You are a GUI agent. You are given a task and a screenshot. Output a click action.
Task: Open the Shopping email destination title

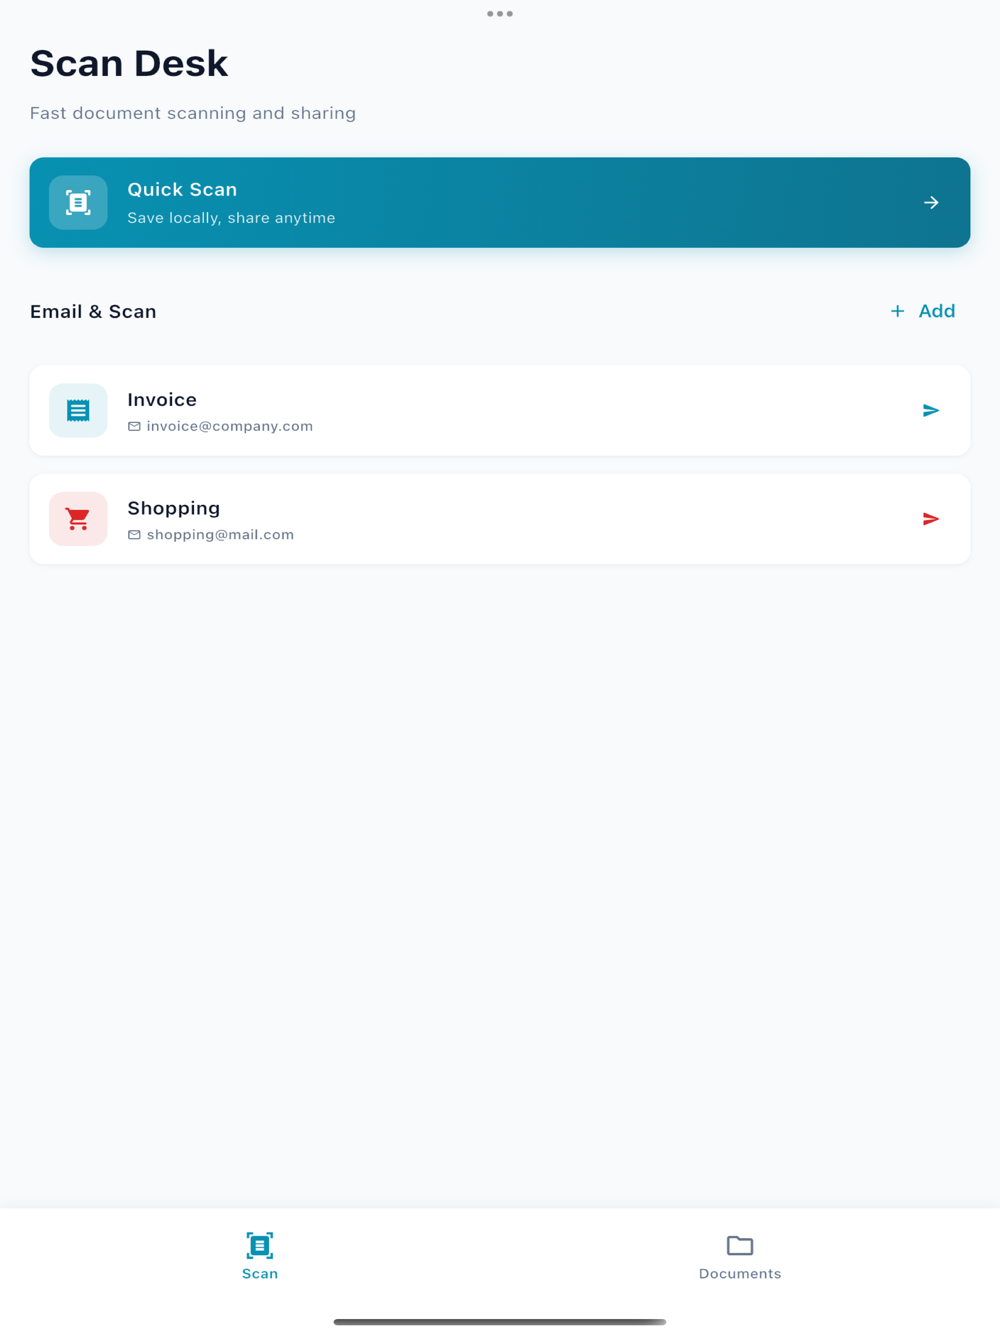pyautogui.click(x=174, y=509)
